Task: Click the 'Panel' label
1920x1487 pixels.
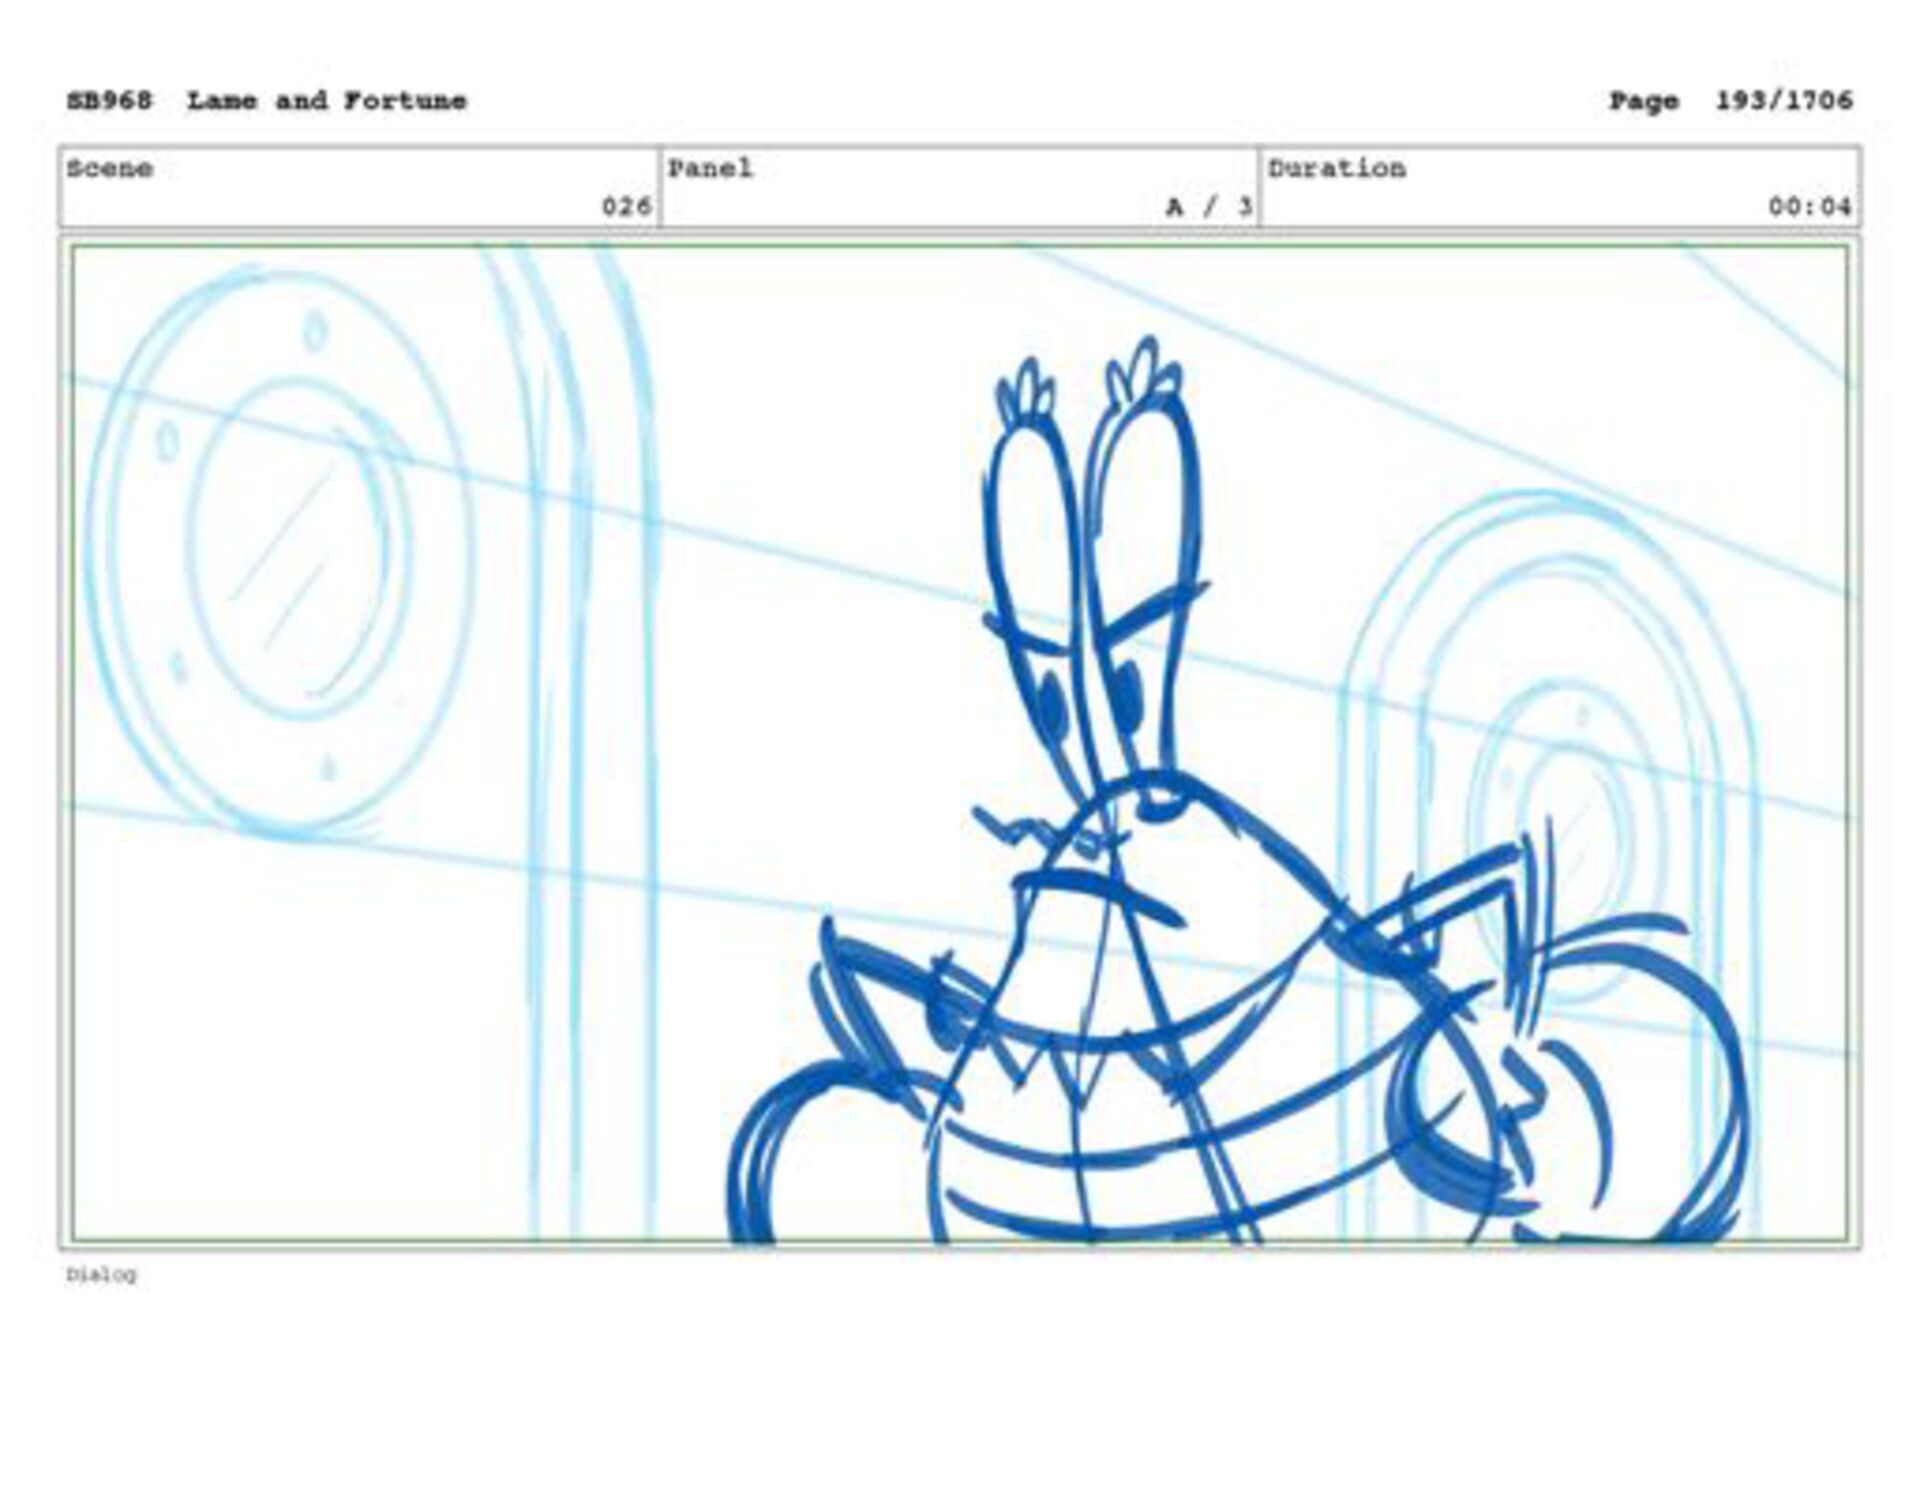Action: click(710, 168)
